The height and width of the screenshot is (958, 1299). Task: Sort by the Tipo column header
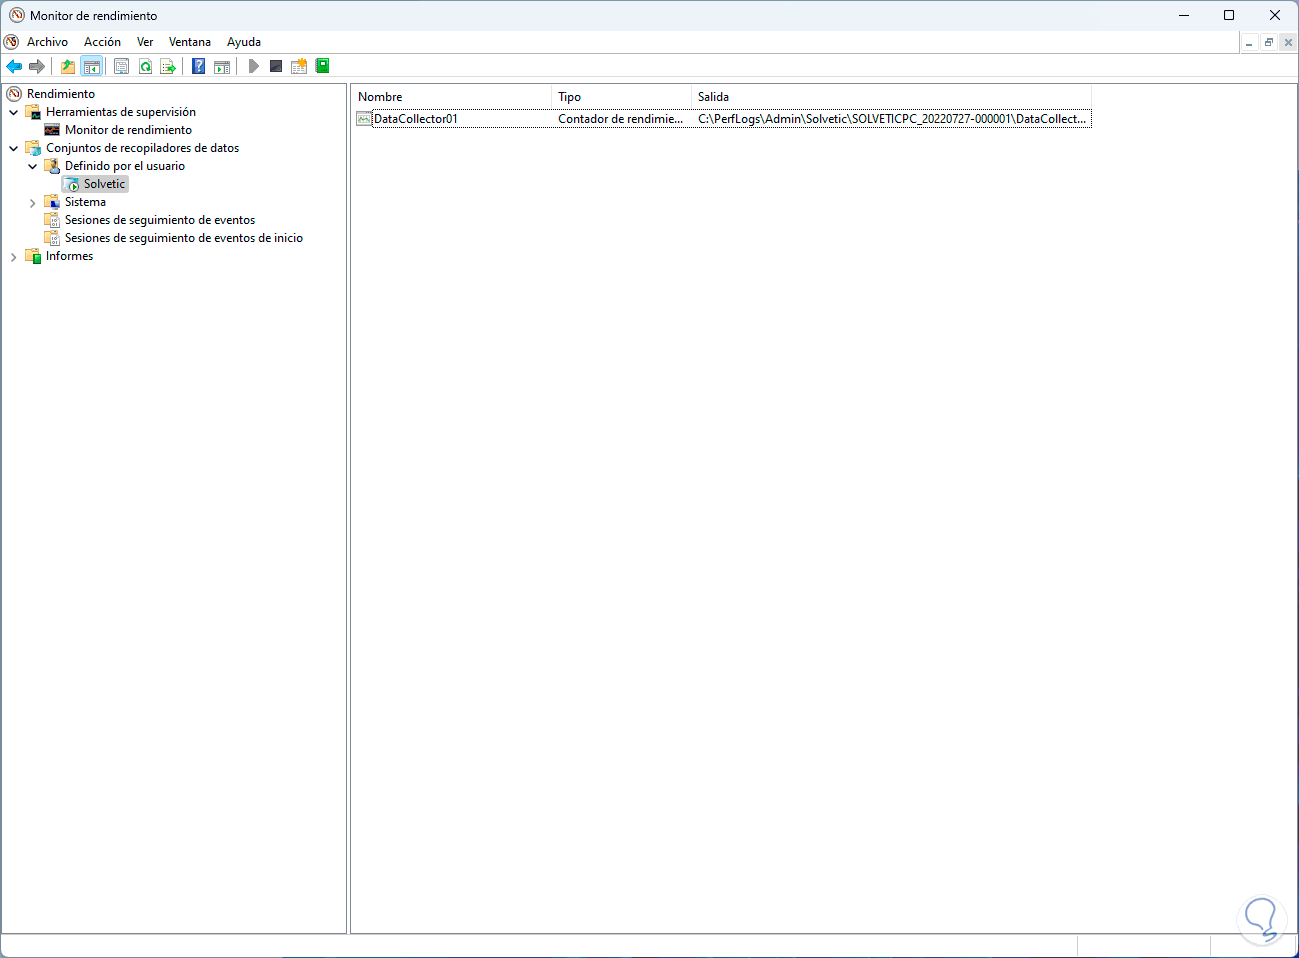click(621, 97)
